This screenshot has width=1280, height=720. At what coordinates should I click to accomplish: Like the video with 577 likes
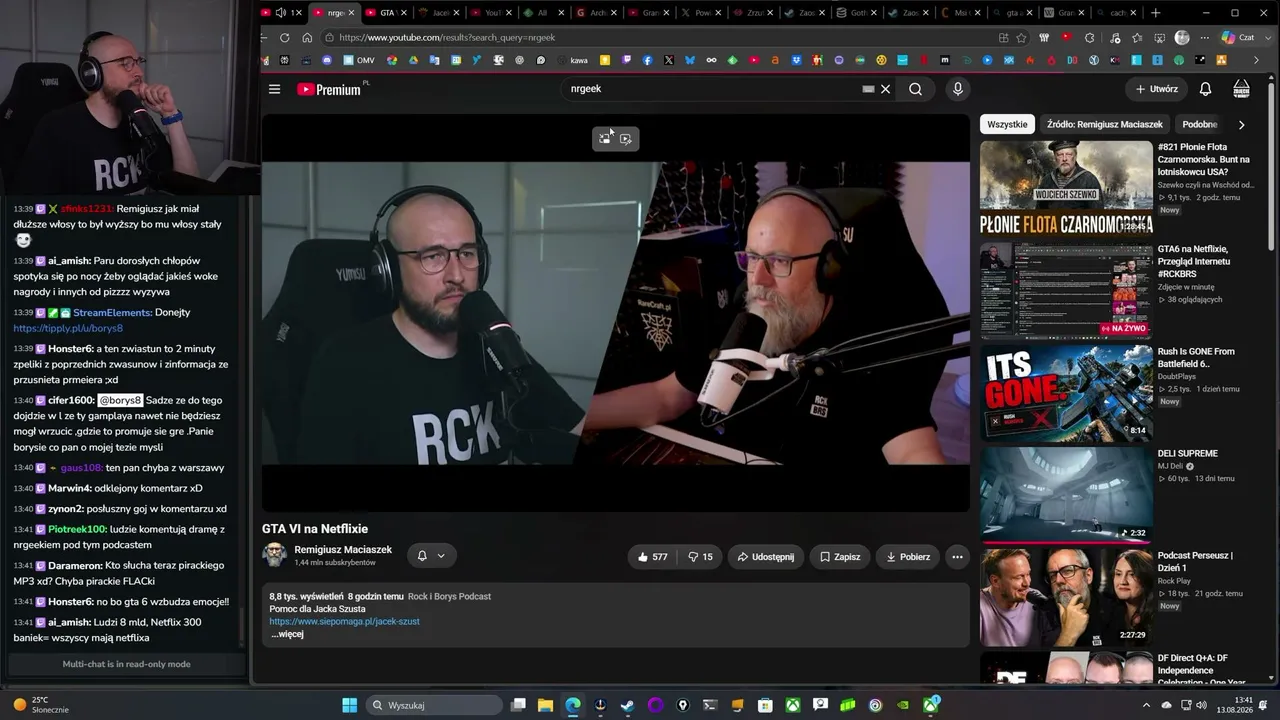pyautogui.click(x=651, y=557)
